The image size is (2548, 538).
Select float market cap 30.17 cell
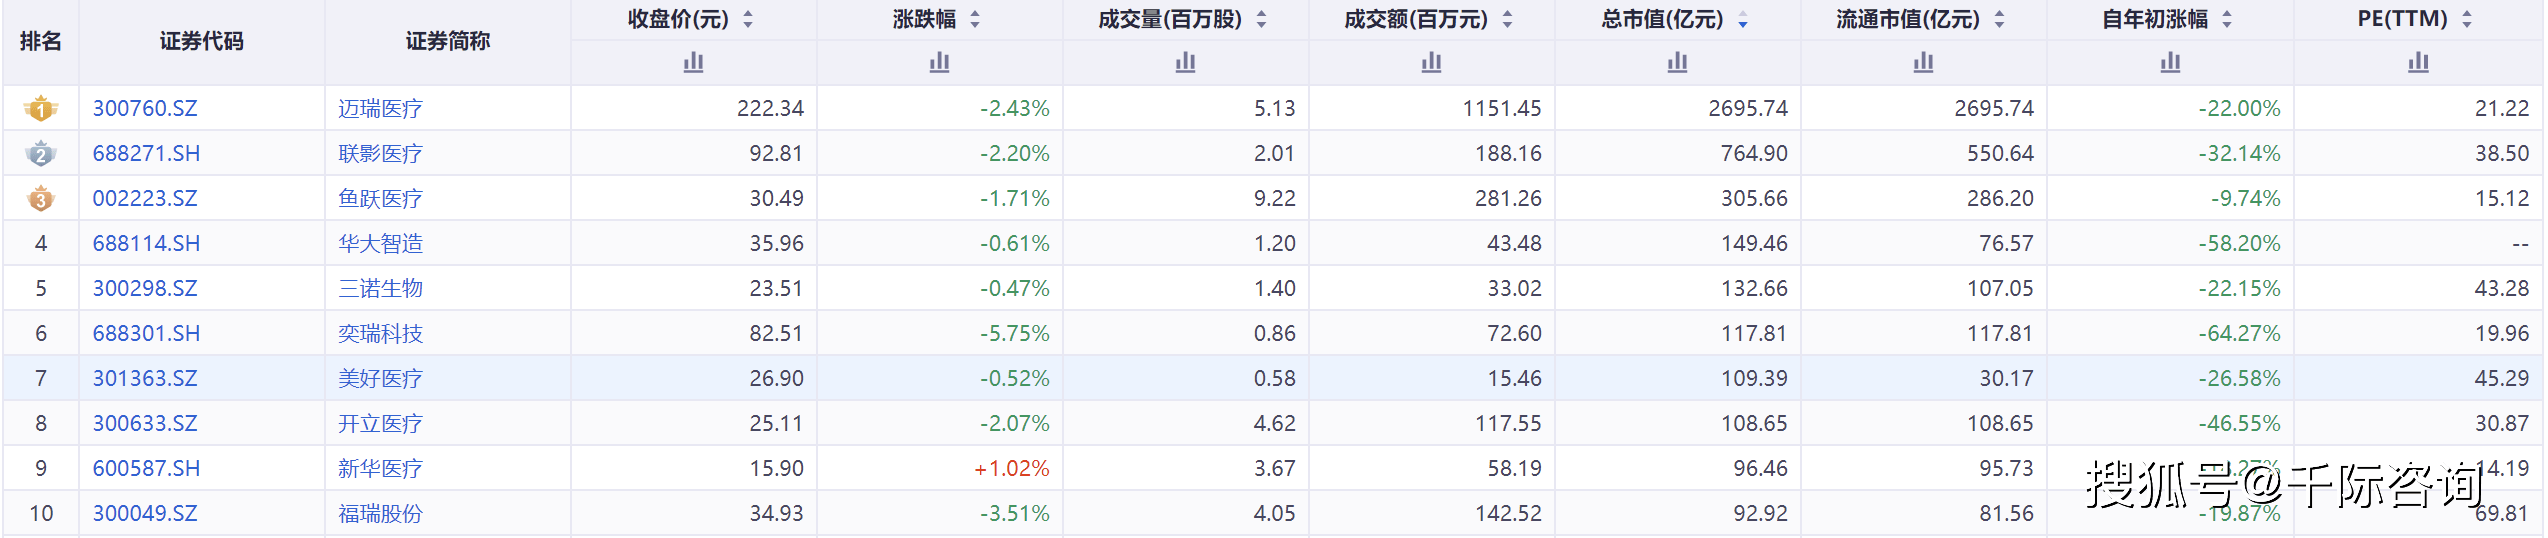point(1924,378)
